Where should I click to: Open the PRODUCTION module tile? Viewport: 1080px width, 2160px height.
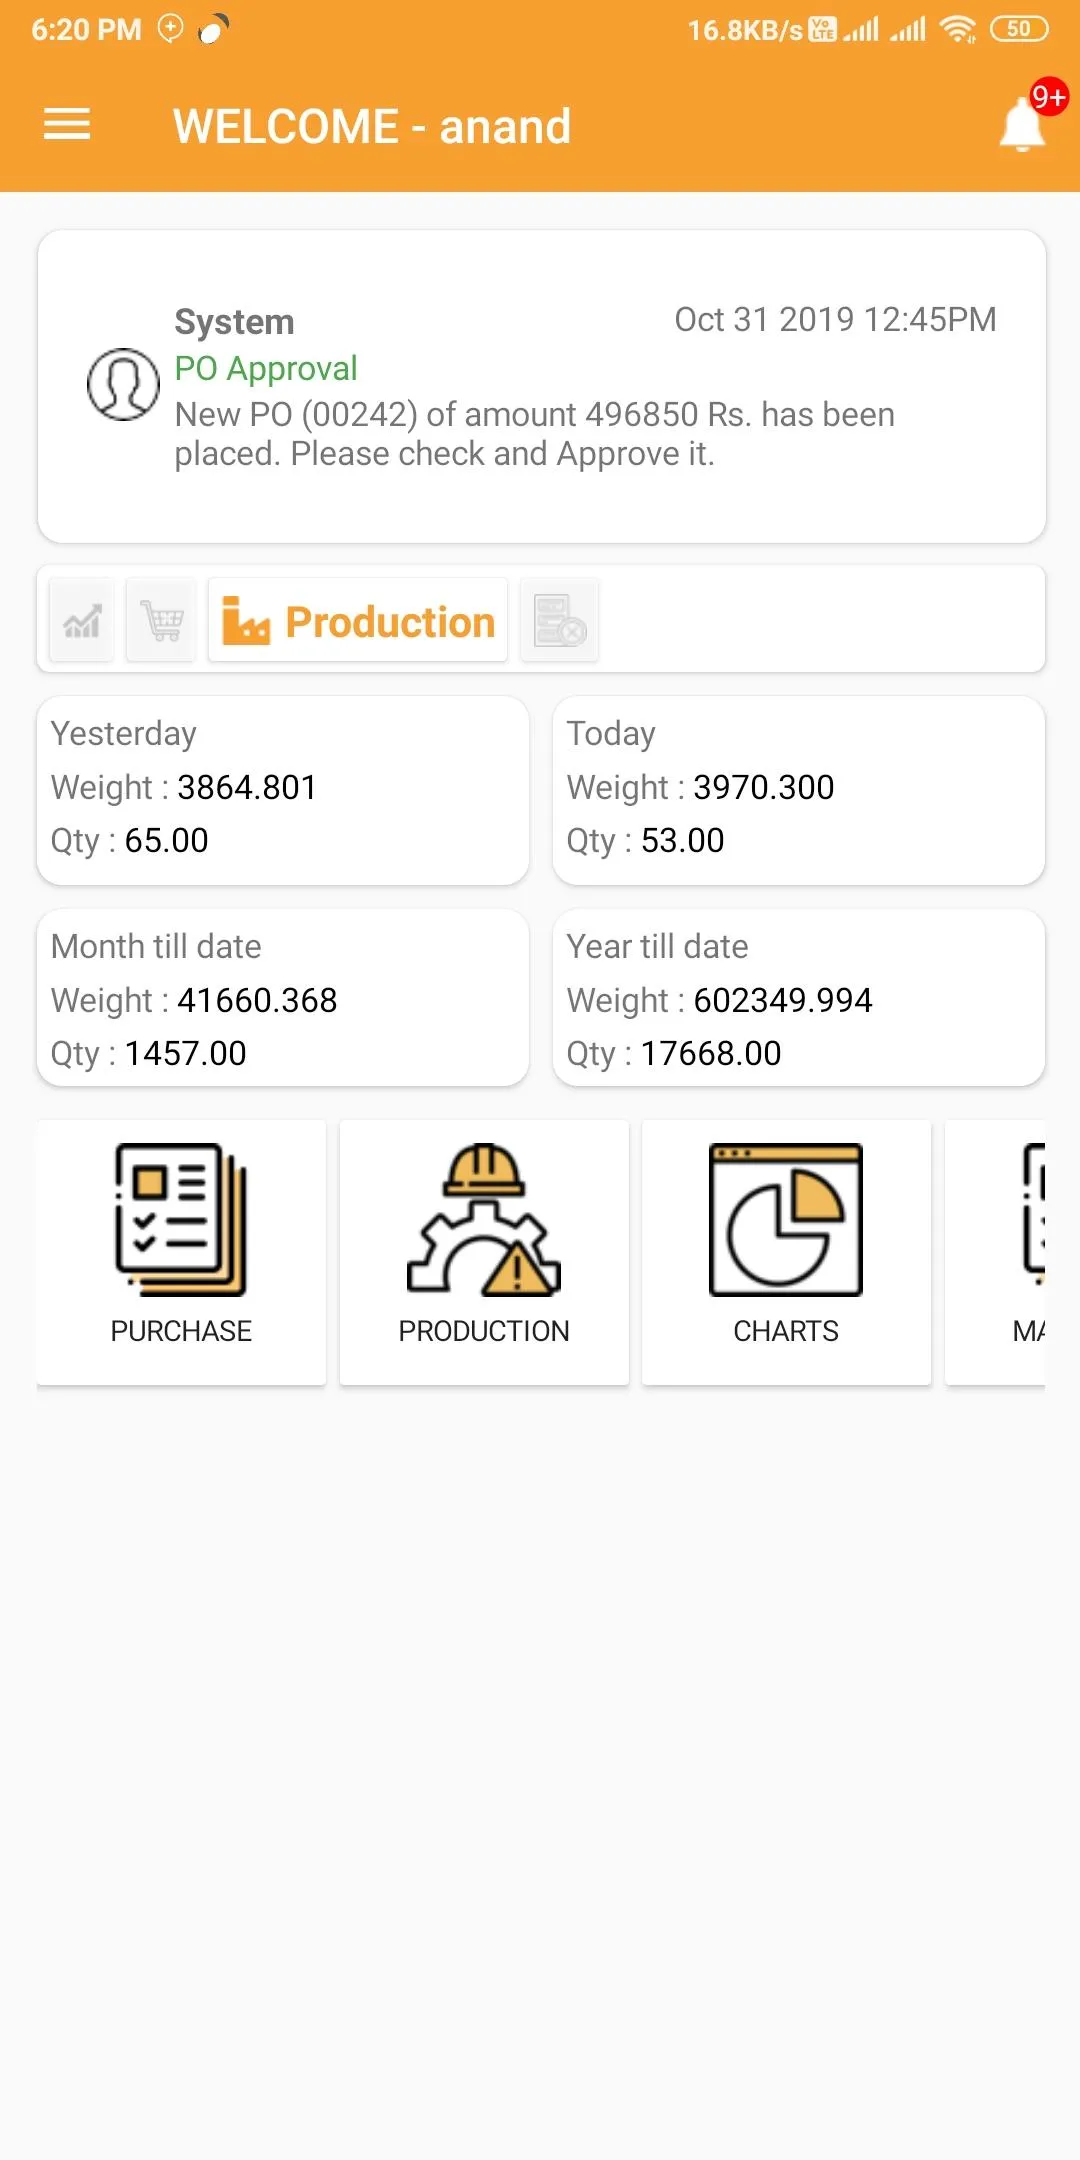coord(484,1252)
